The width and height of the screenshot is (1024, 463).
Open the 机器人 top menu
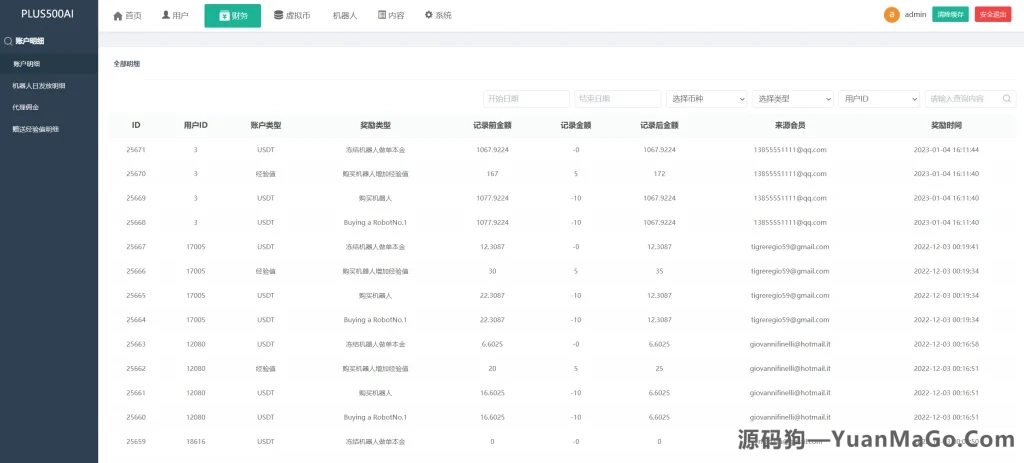[x=345, y=16]
